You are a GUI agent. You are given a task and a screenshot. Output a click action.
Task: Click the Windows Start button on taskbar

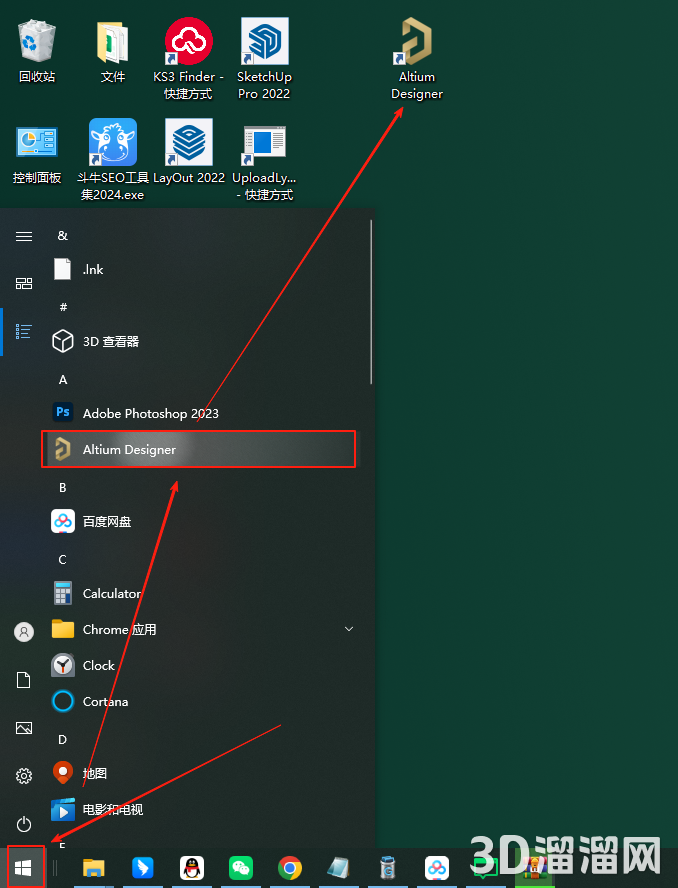coord(23,868)
